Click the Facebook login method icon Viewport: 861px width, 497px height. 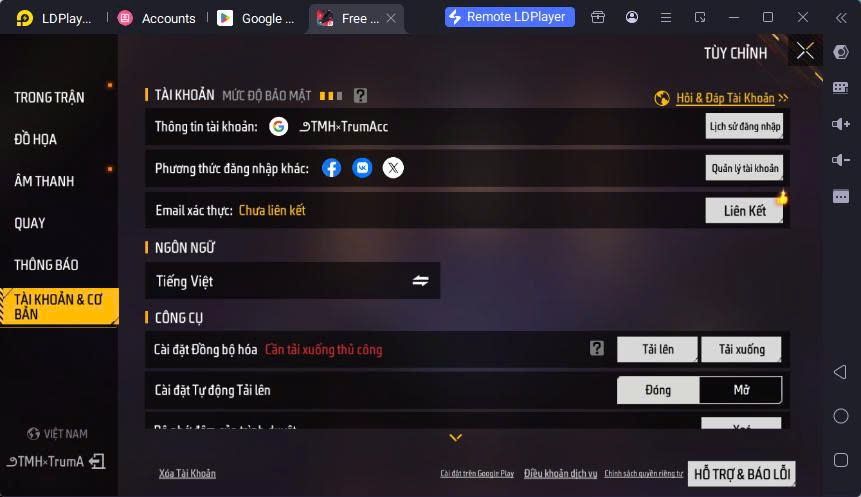[x=331, y=168]
